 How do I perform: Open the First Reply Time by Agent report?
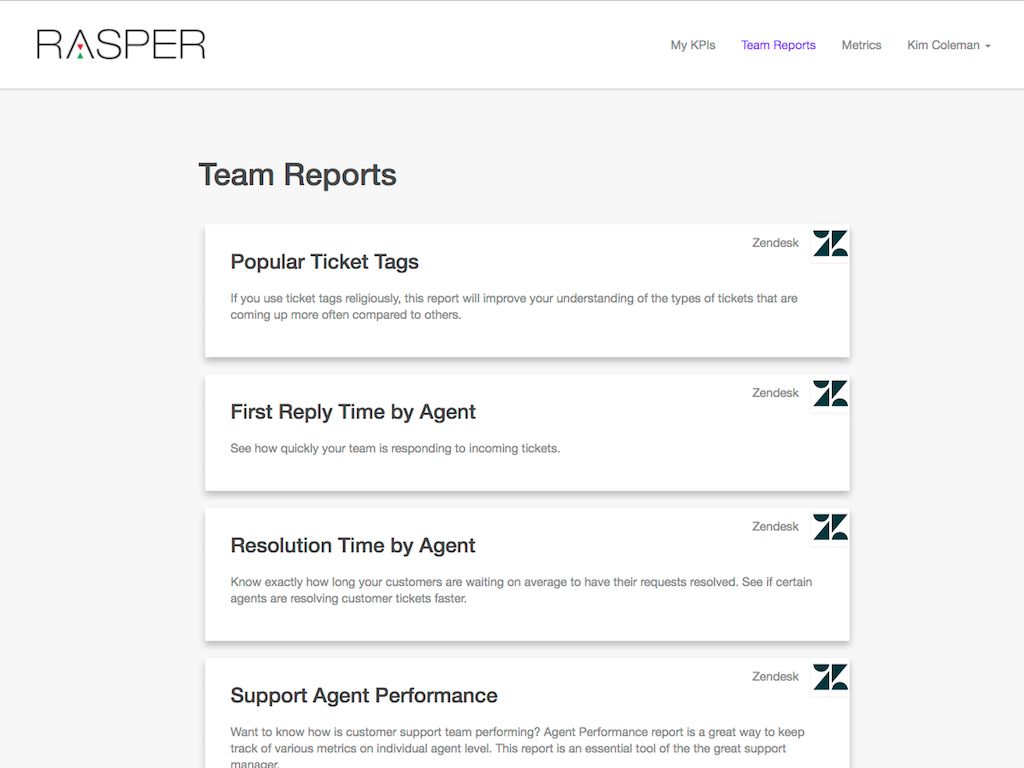[x=353, y=412]
